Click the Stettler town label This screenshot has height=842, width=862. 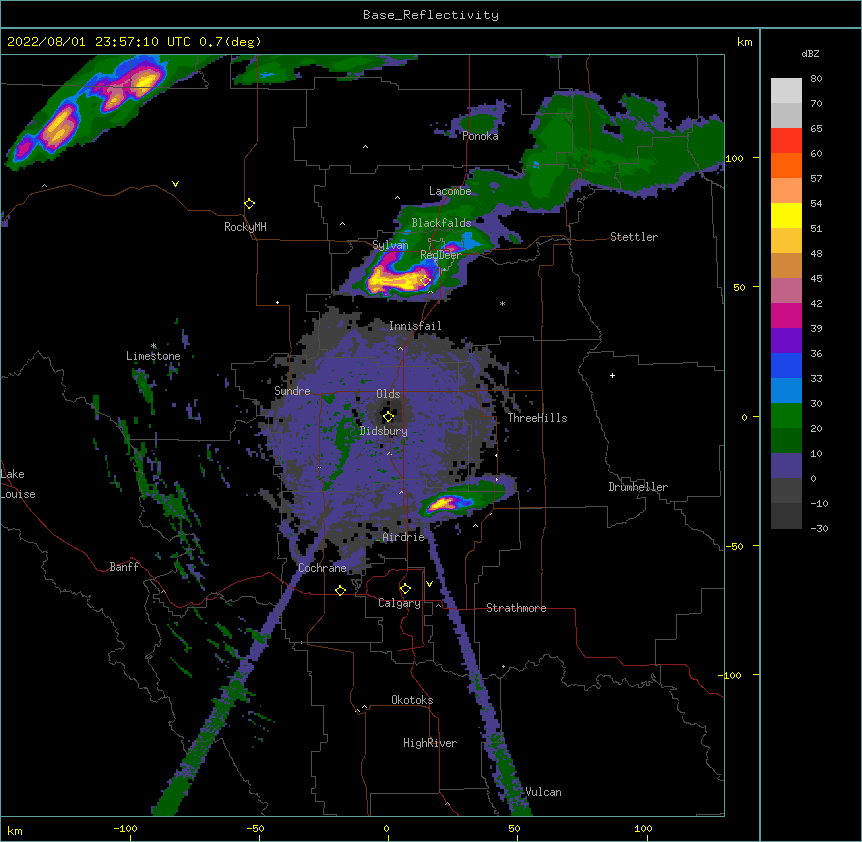[633, 237]
